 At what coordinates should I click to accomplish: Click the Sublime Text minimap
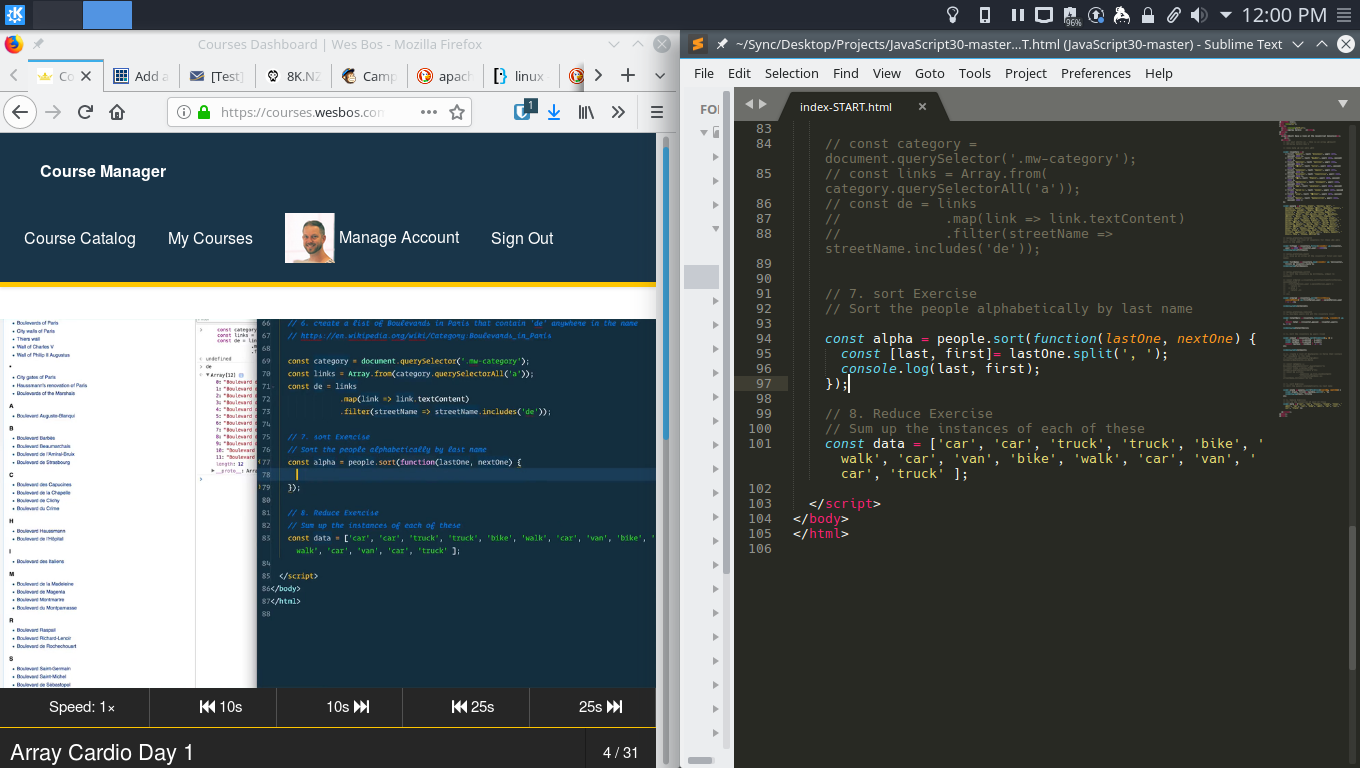[x=1311, y=270]
